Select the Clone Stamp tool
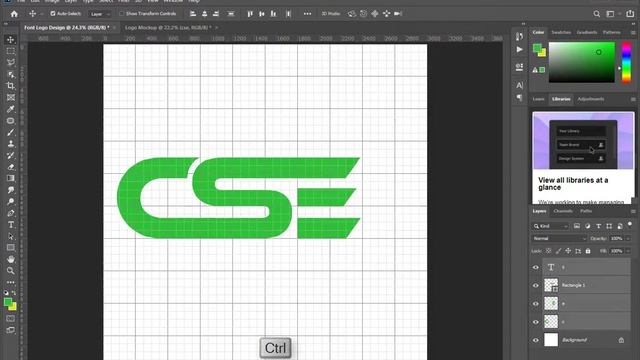The image size is (640, 360). (x=11, y=144)
